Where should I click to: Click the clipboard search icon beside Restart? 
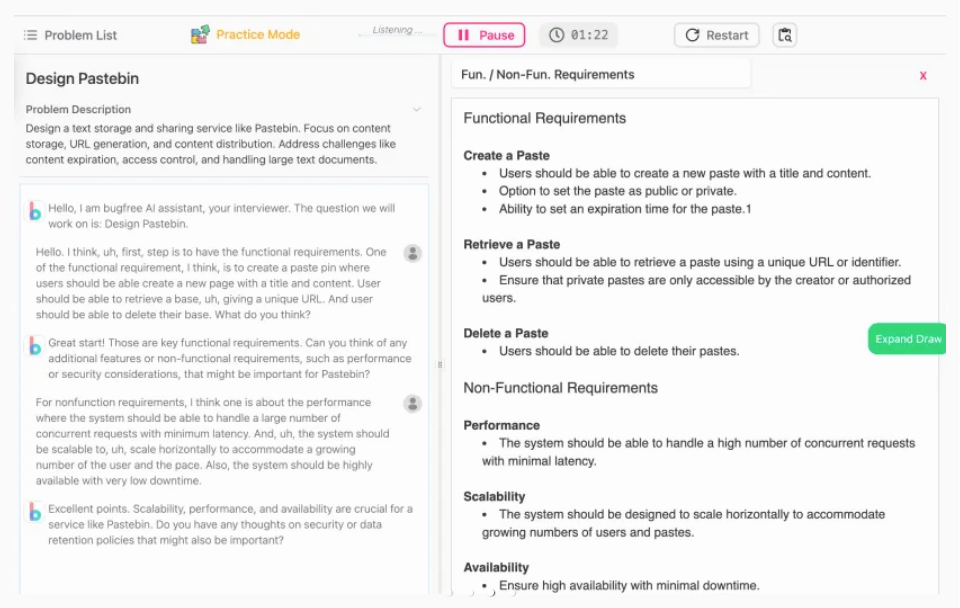(784, 35)
